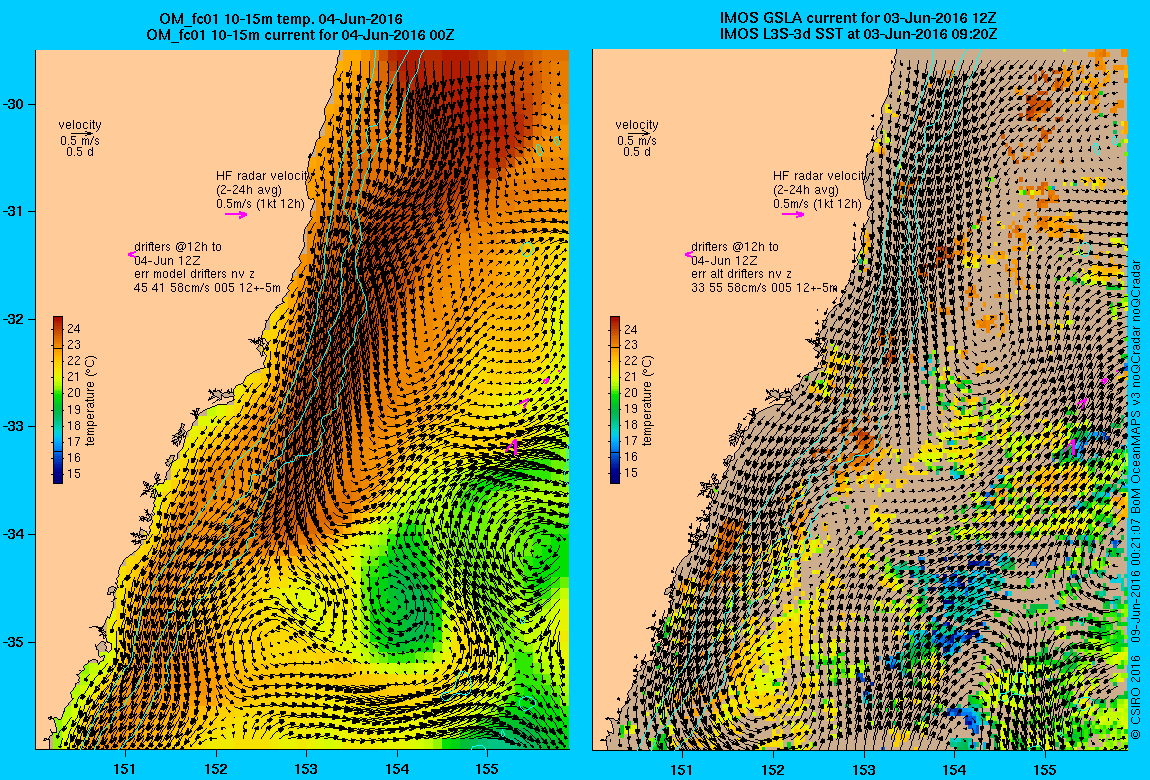
Task: Click 'drifters @12h to' text in left map
Action: pyautogui.click(x=178, y=247)
